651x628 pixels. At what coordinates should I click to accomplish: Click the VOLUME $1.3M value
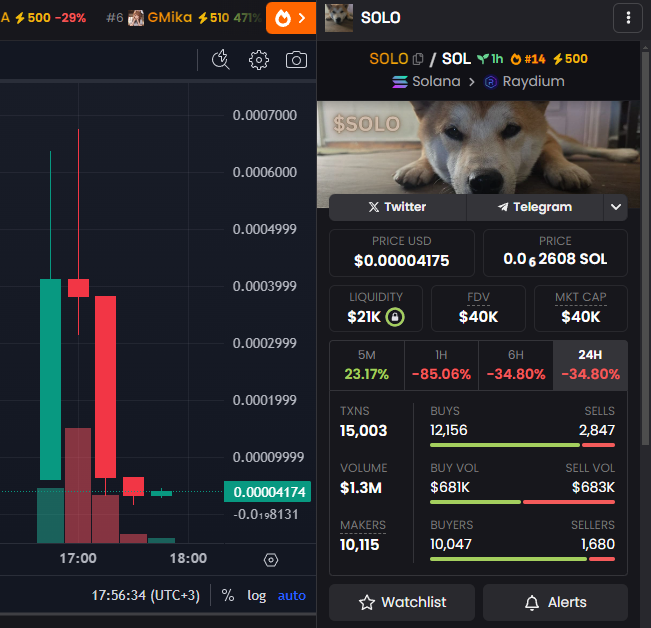tap(361, 488)
